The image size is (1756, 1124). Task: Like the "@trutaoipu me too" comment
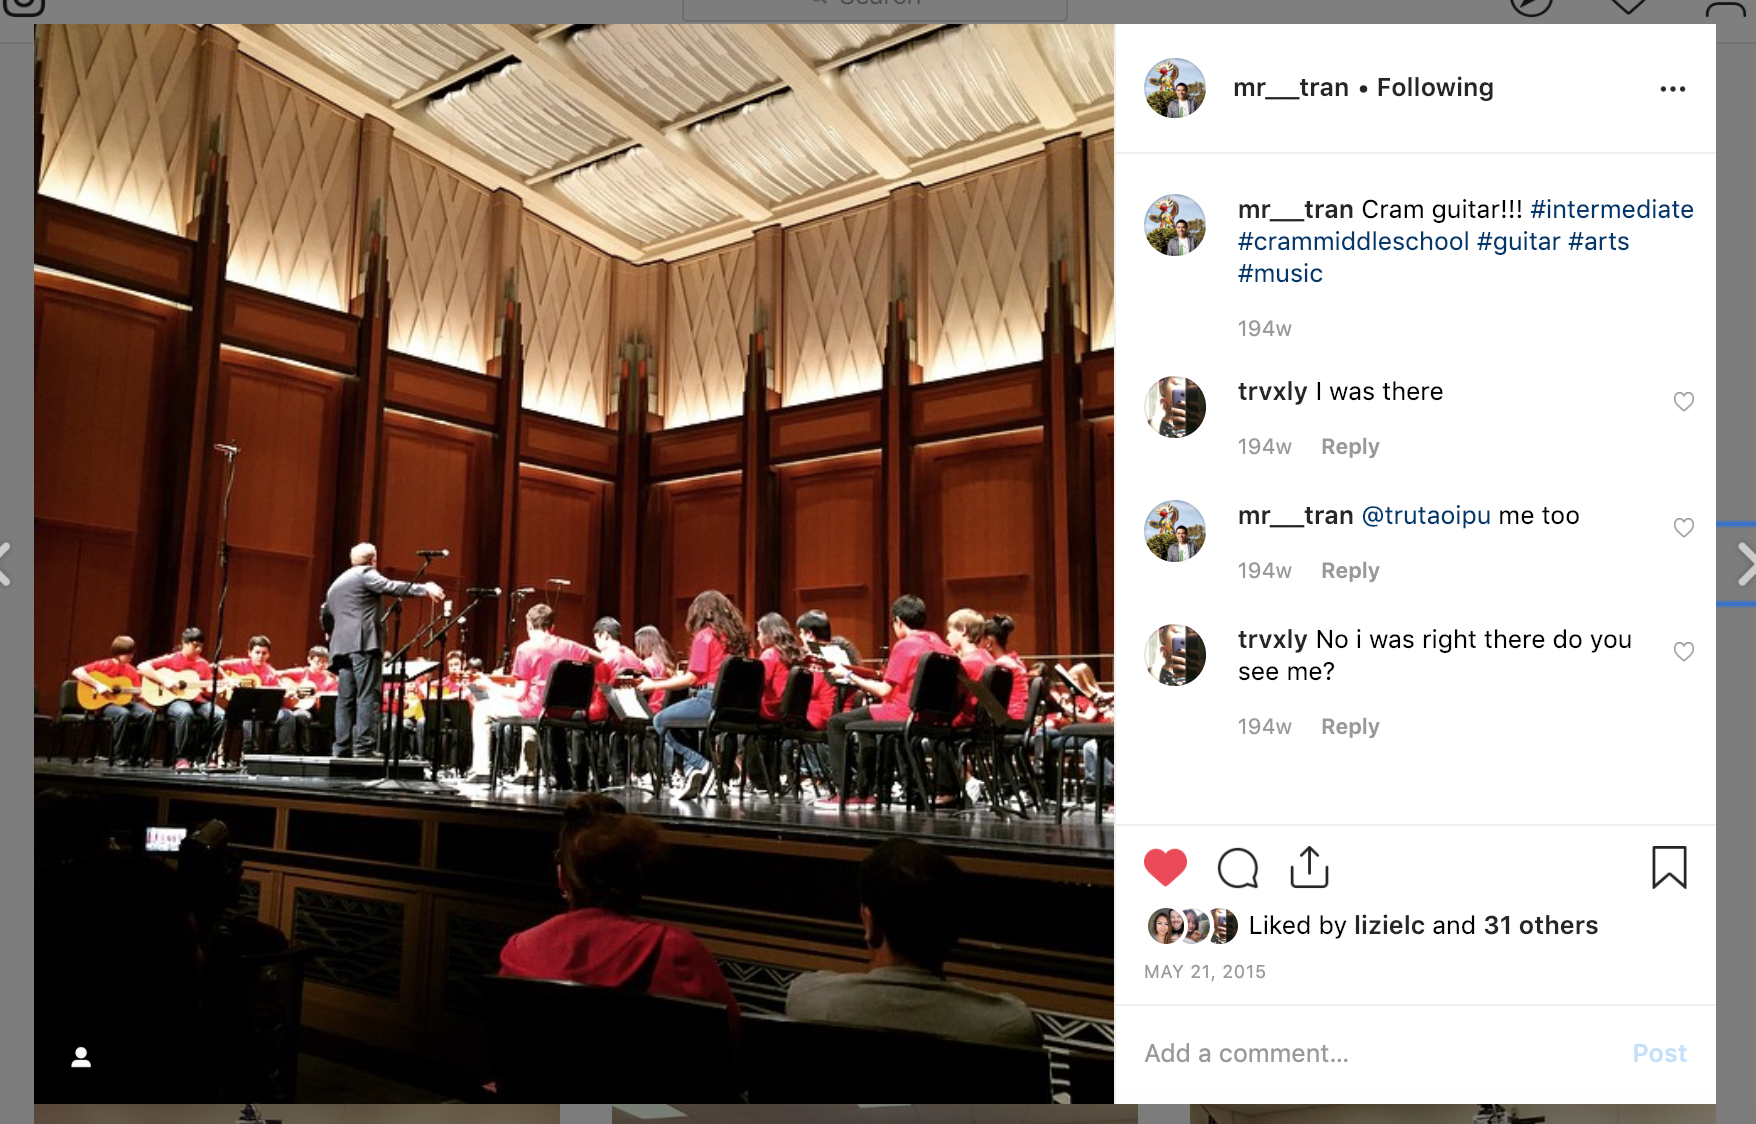click(1684, 527)
